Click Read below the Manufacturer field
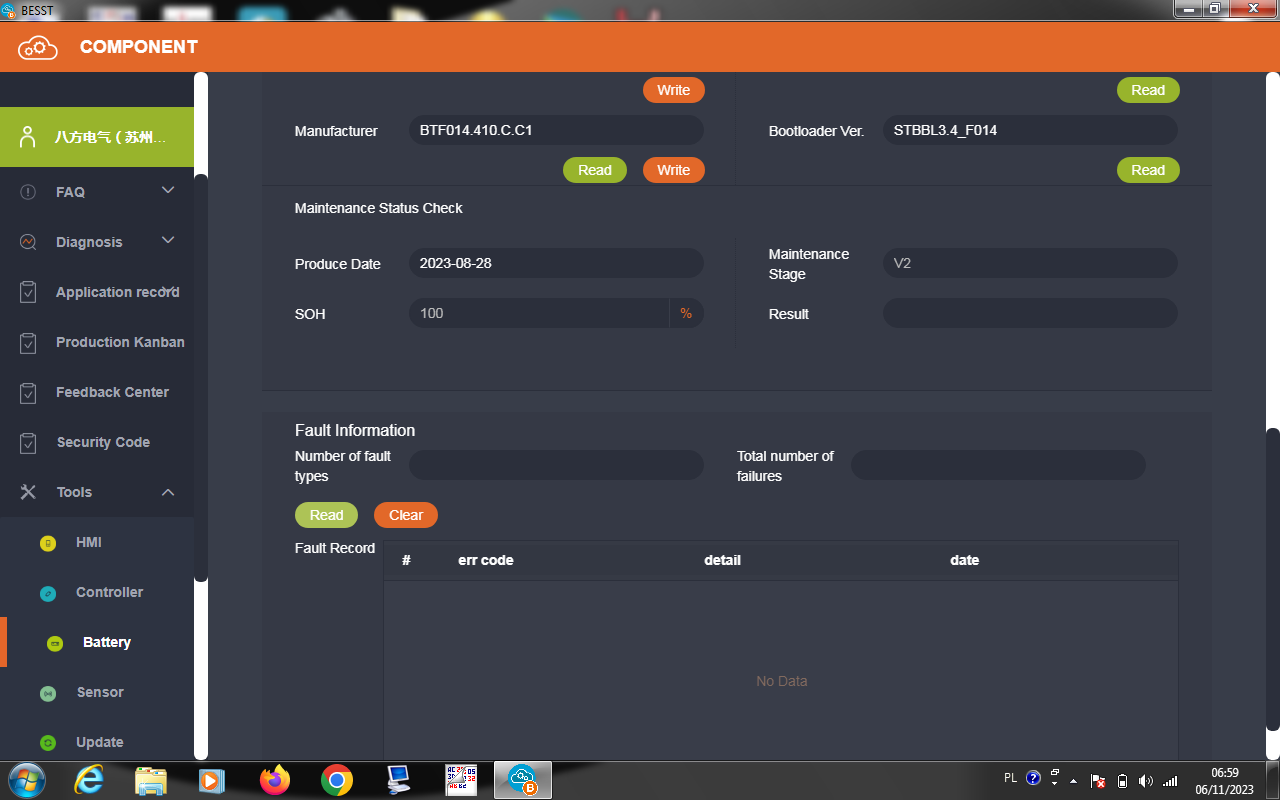The width and height of the screenshot is (1280, 800). coord(595,170)
